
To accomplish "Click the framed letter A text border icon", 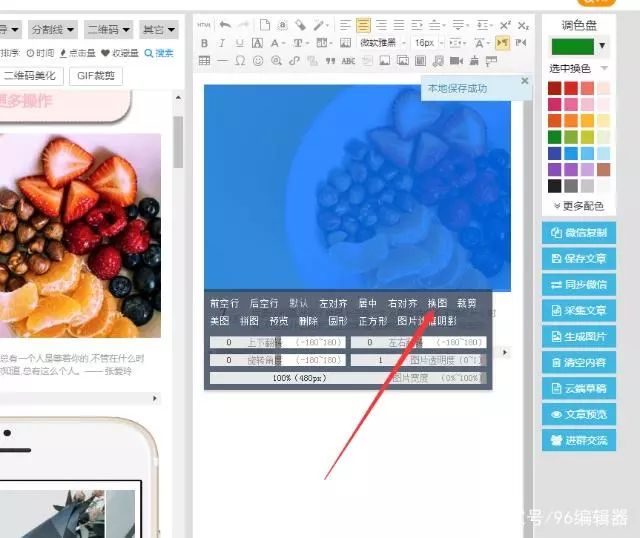I will point(257,43).
